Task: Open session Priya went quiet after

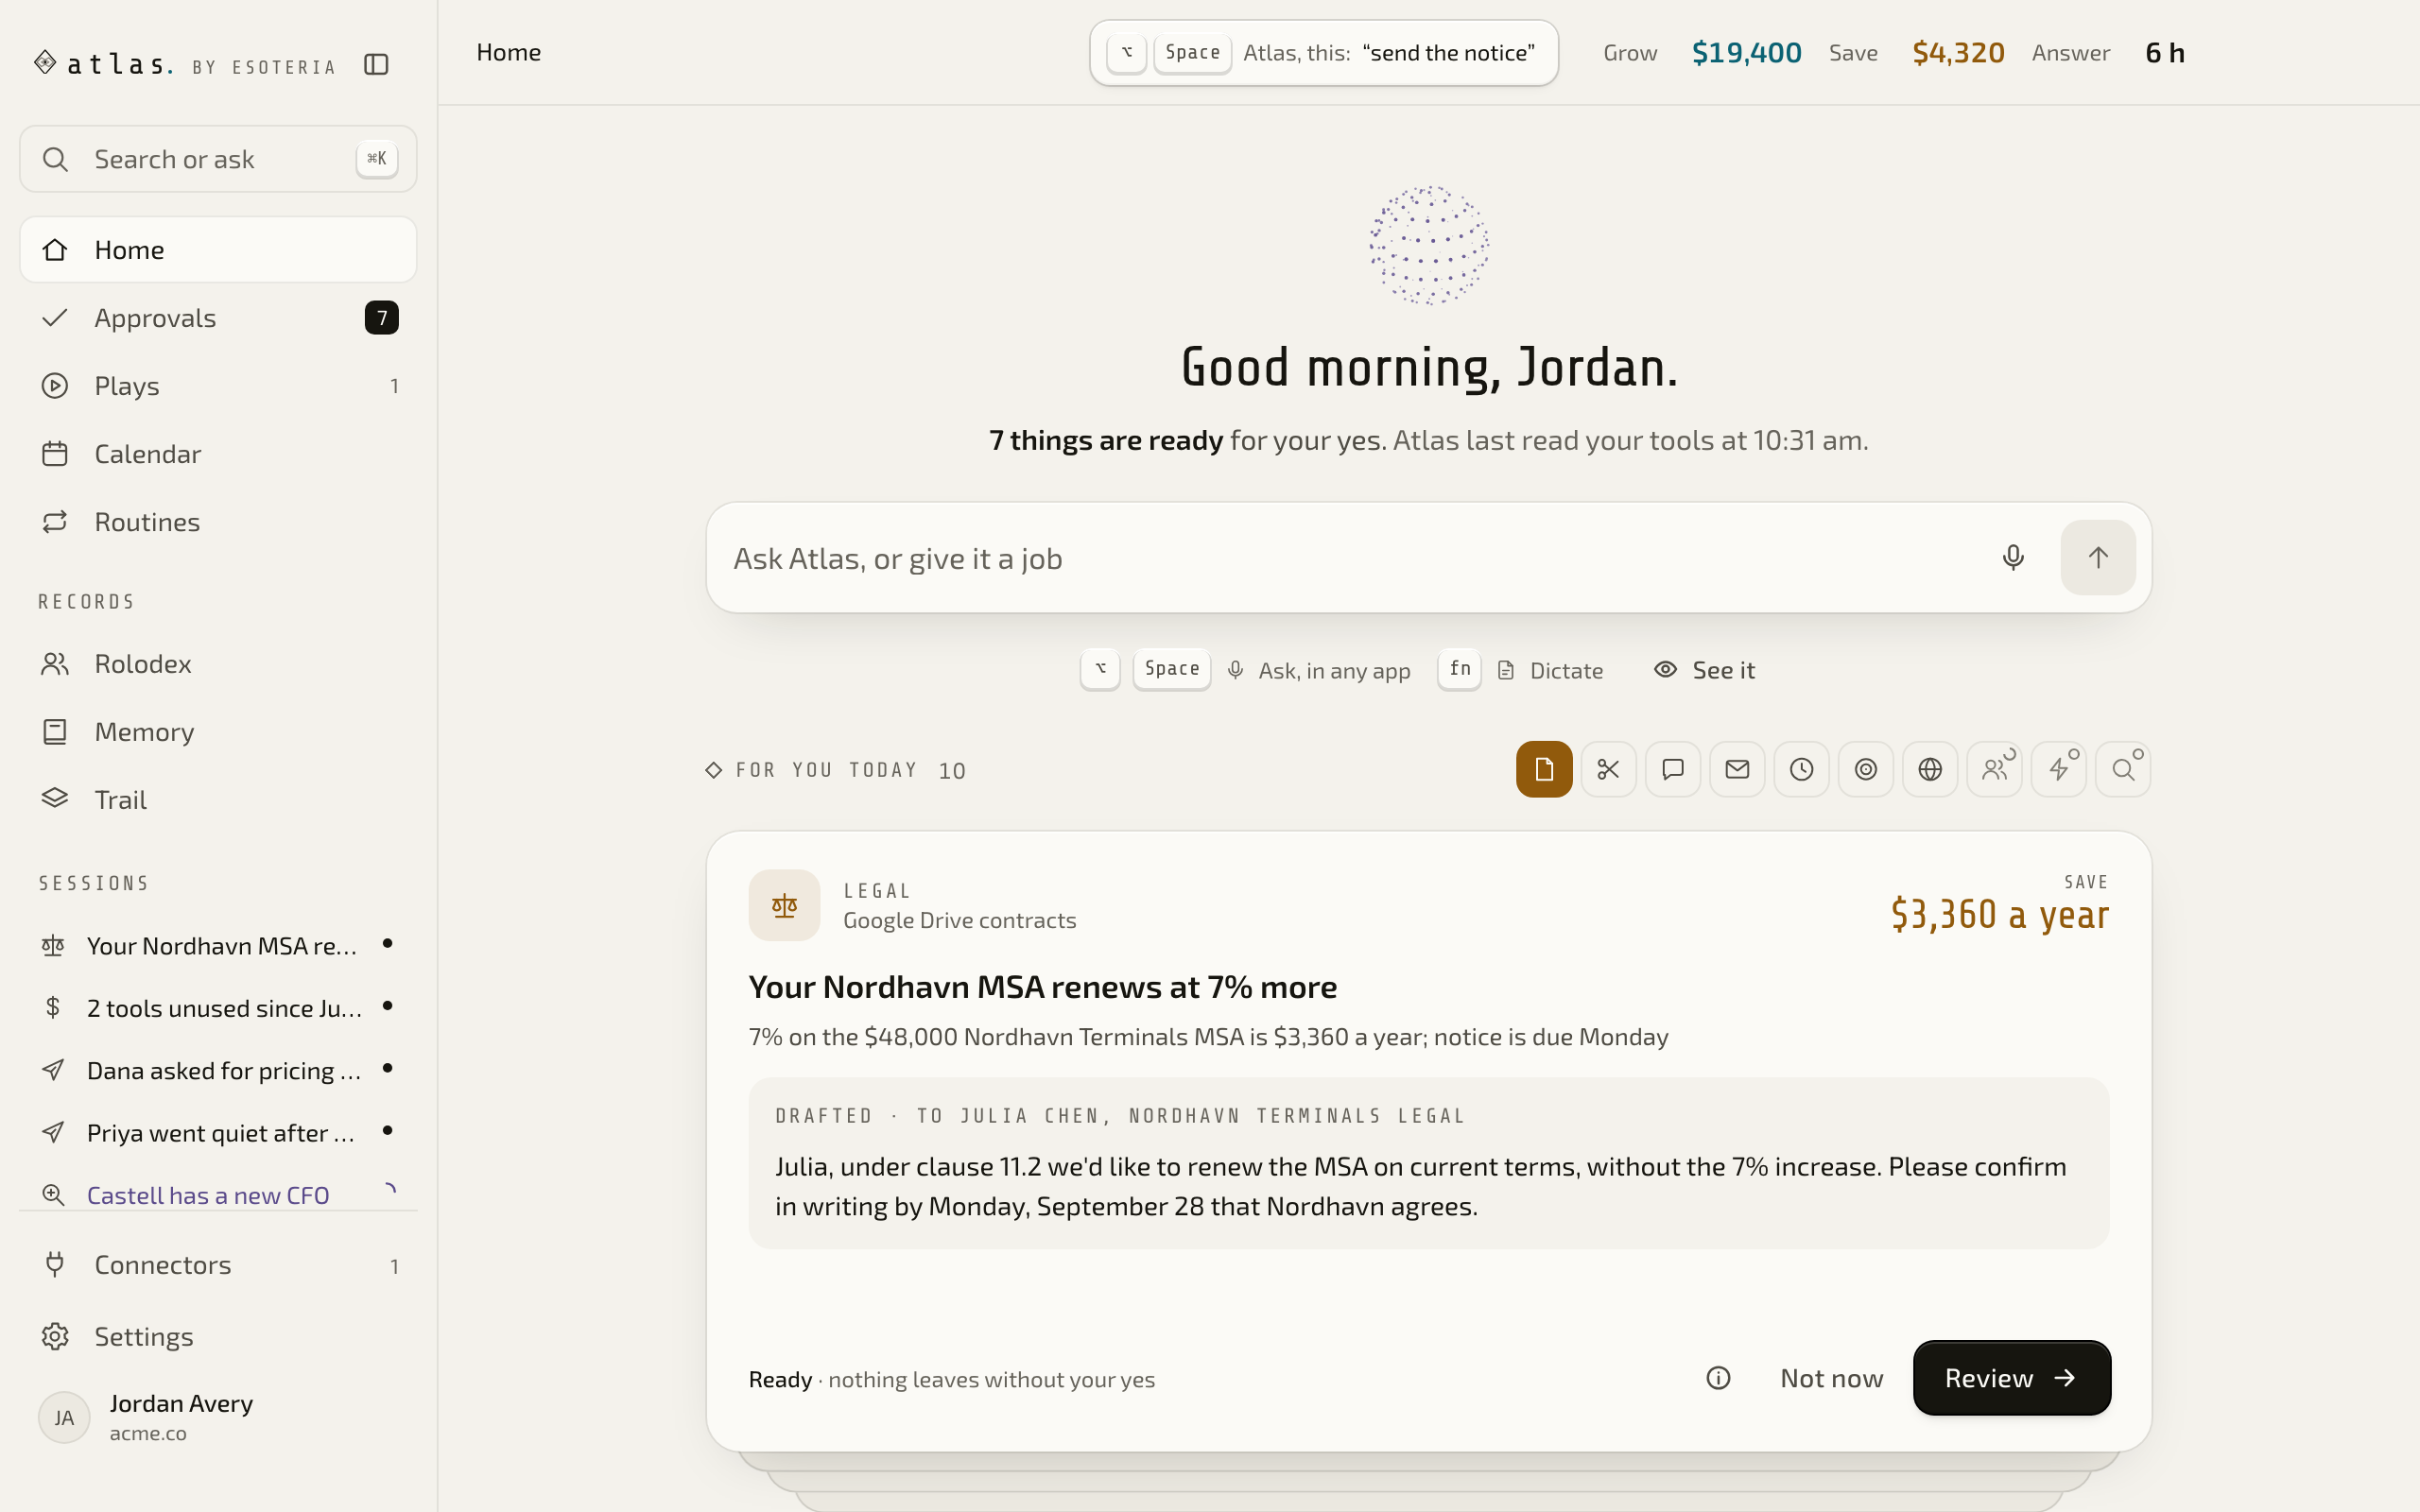Action: (x=218, y=1132)
